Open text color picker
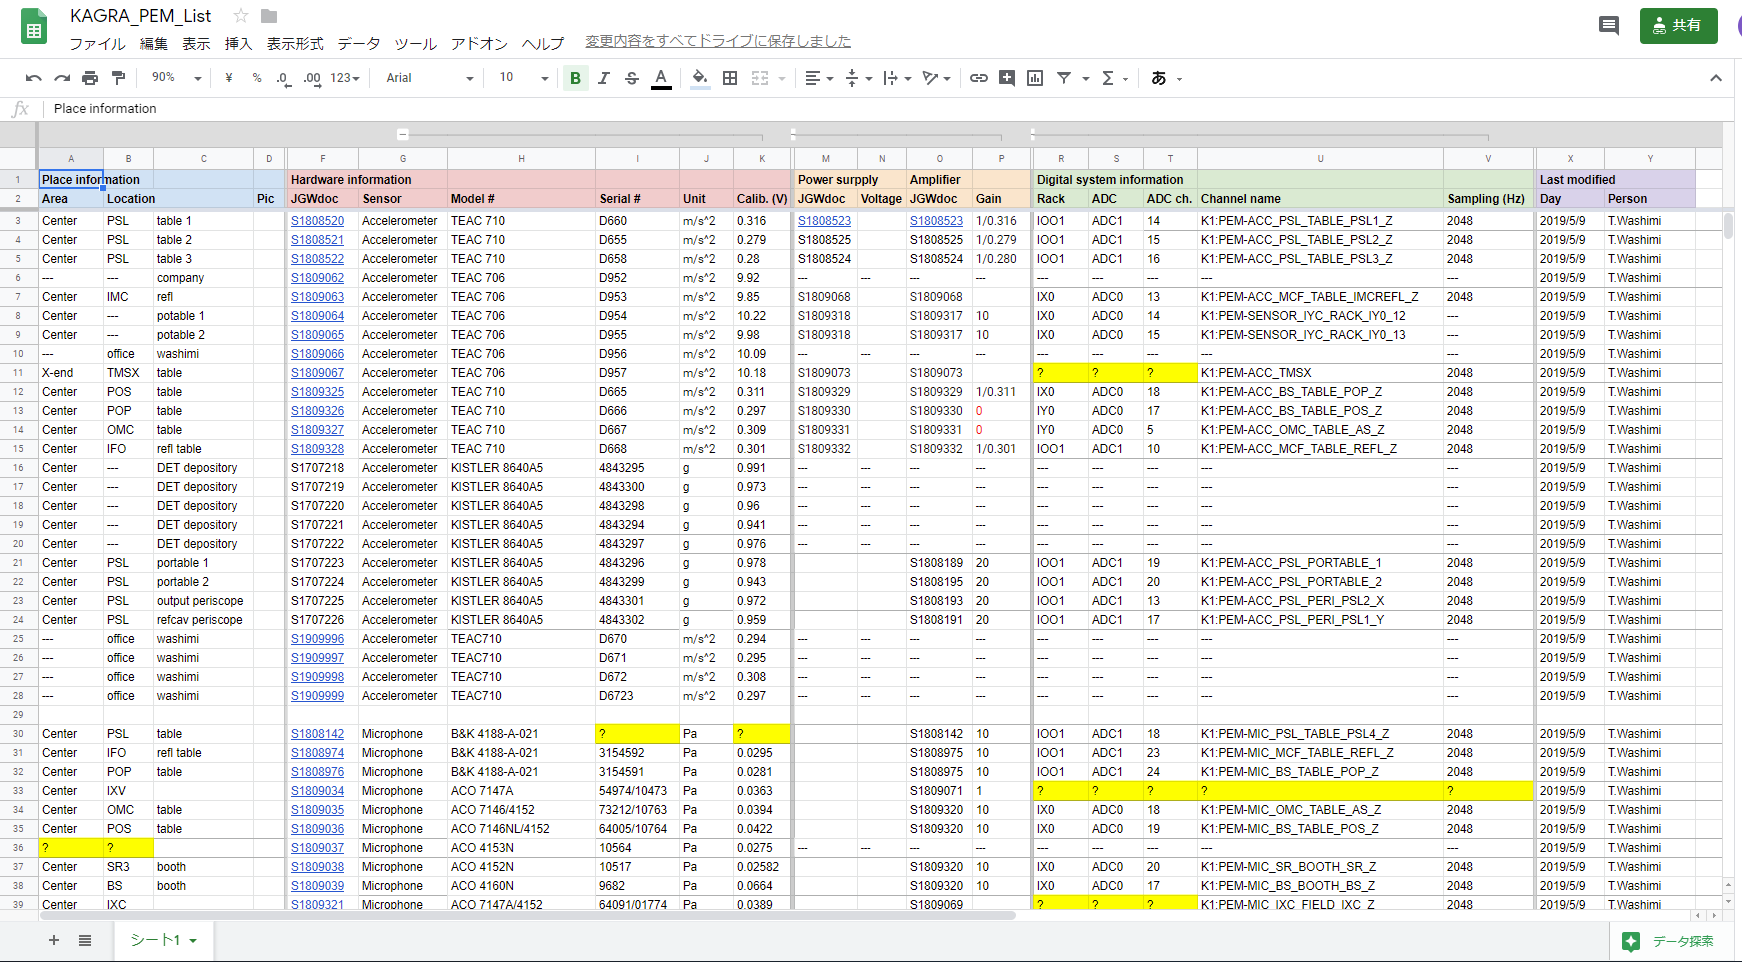1742x962 pixels. tap(661, 78)
